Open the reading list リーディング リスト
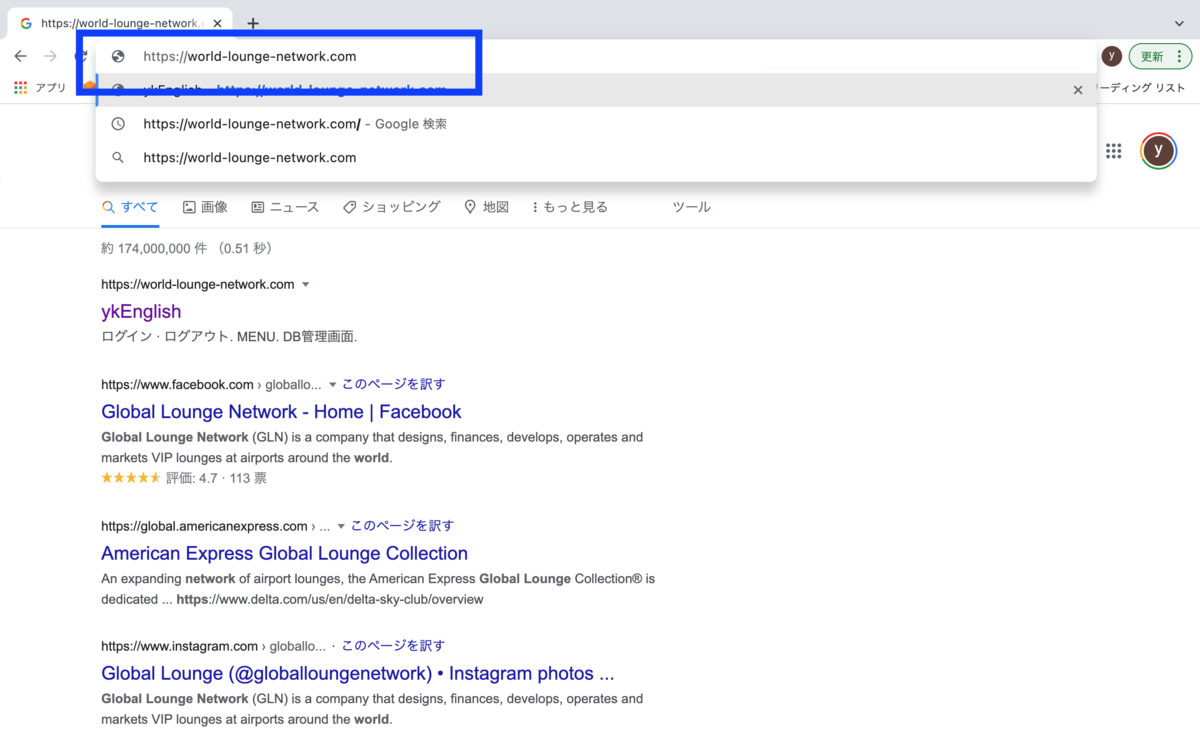 [1141, 88]
